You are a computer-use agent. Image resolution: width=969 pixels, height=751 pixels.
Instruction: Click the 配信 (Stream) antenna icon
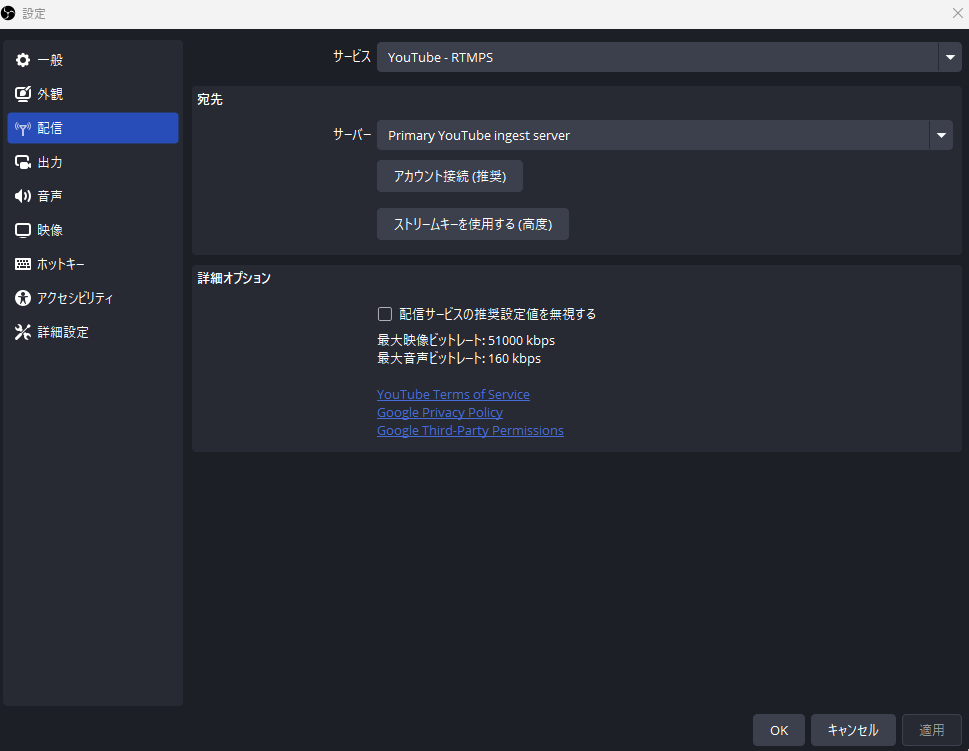(x=22, y=127)
